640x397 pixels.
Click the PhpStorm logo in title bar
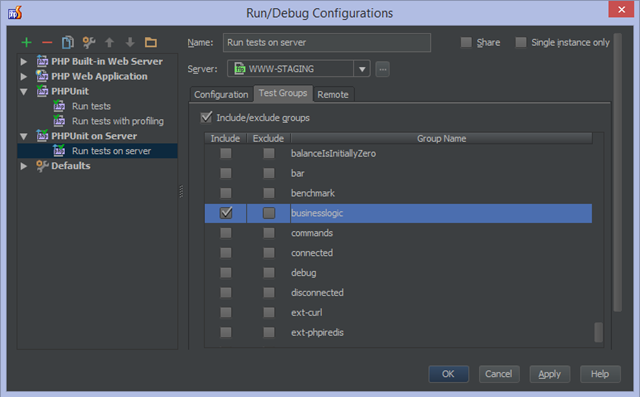[x=15, y=13]
